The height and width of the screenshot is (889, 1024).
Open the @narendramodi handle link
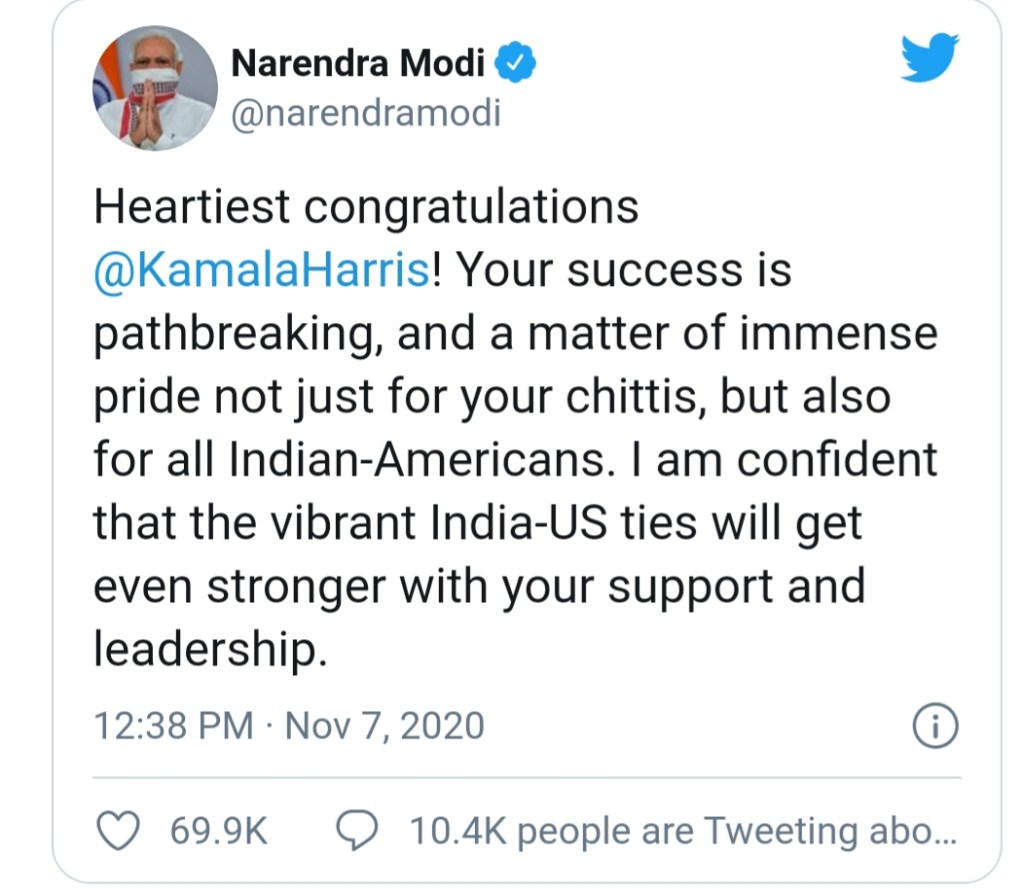click(365, 114)
